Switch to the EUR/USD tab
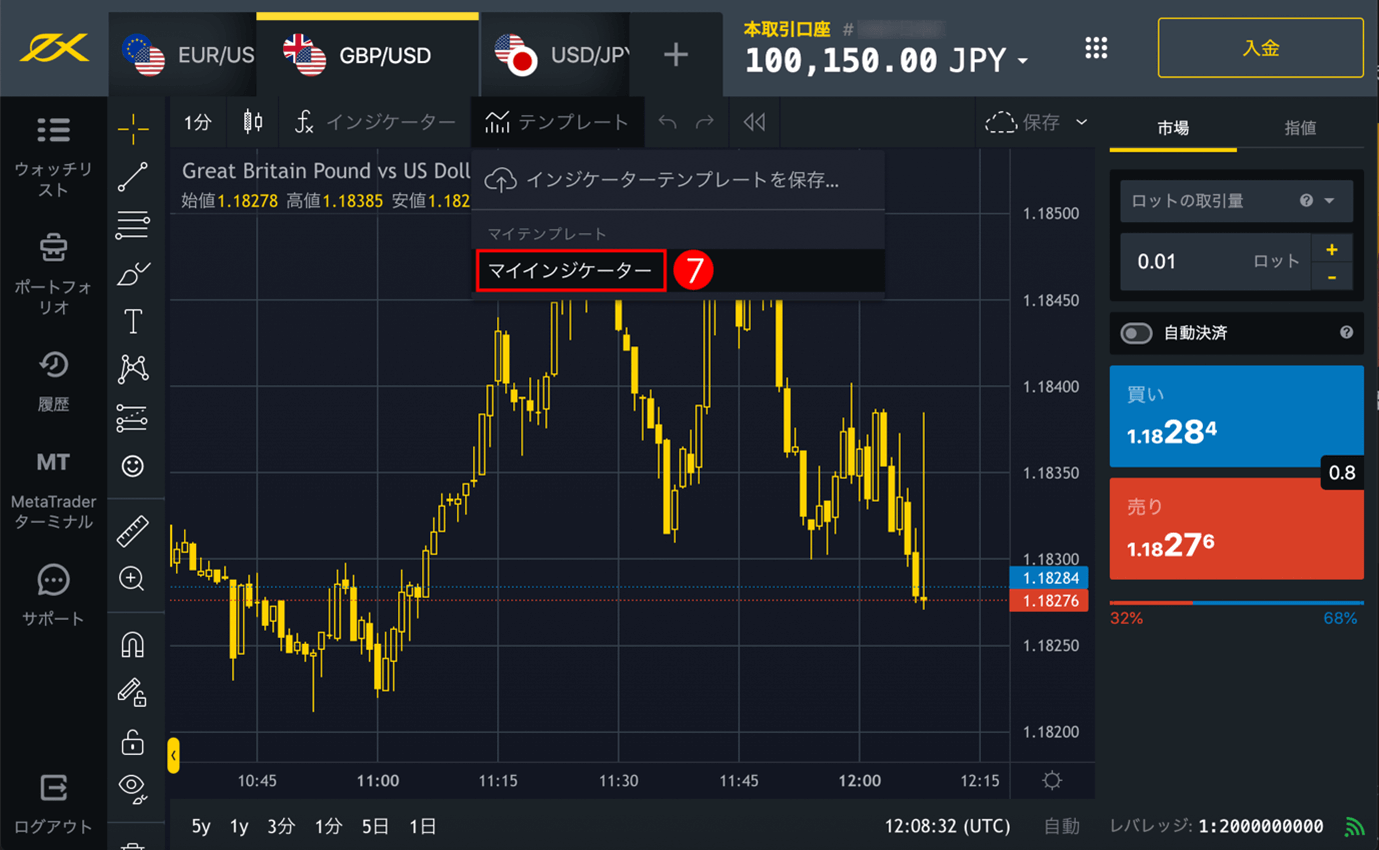Viewport: 1379px width, 850px height. pos(184,55)
